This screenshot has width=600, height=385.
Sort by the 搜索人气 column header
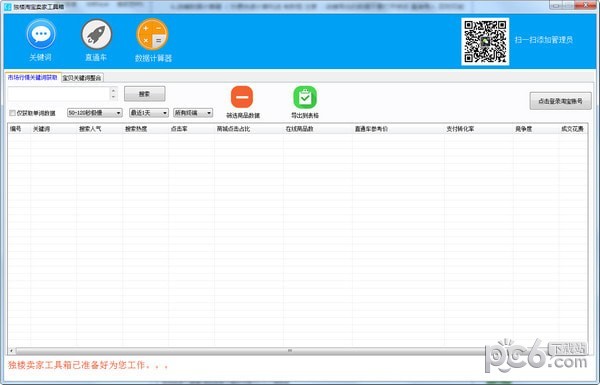99,129
